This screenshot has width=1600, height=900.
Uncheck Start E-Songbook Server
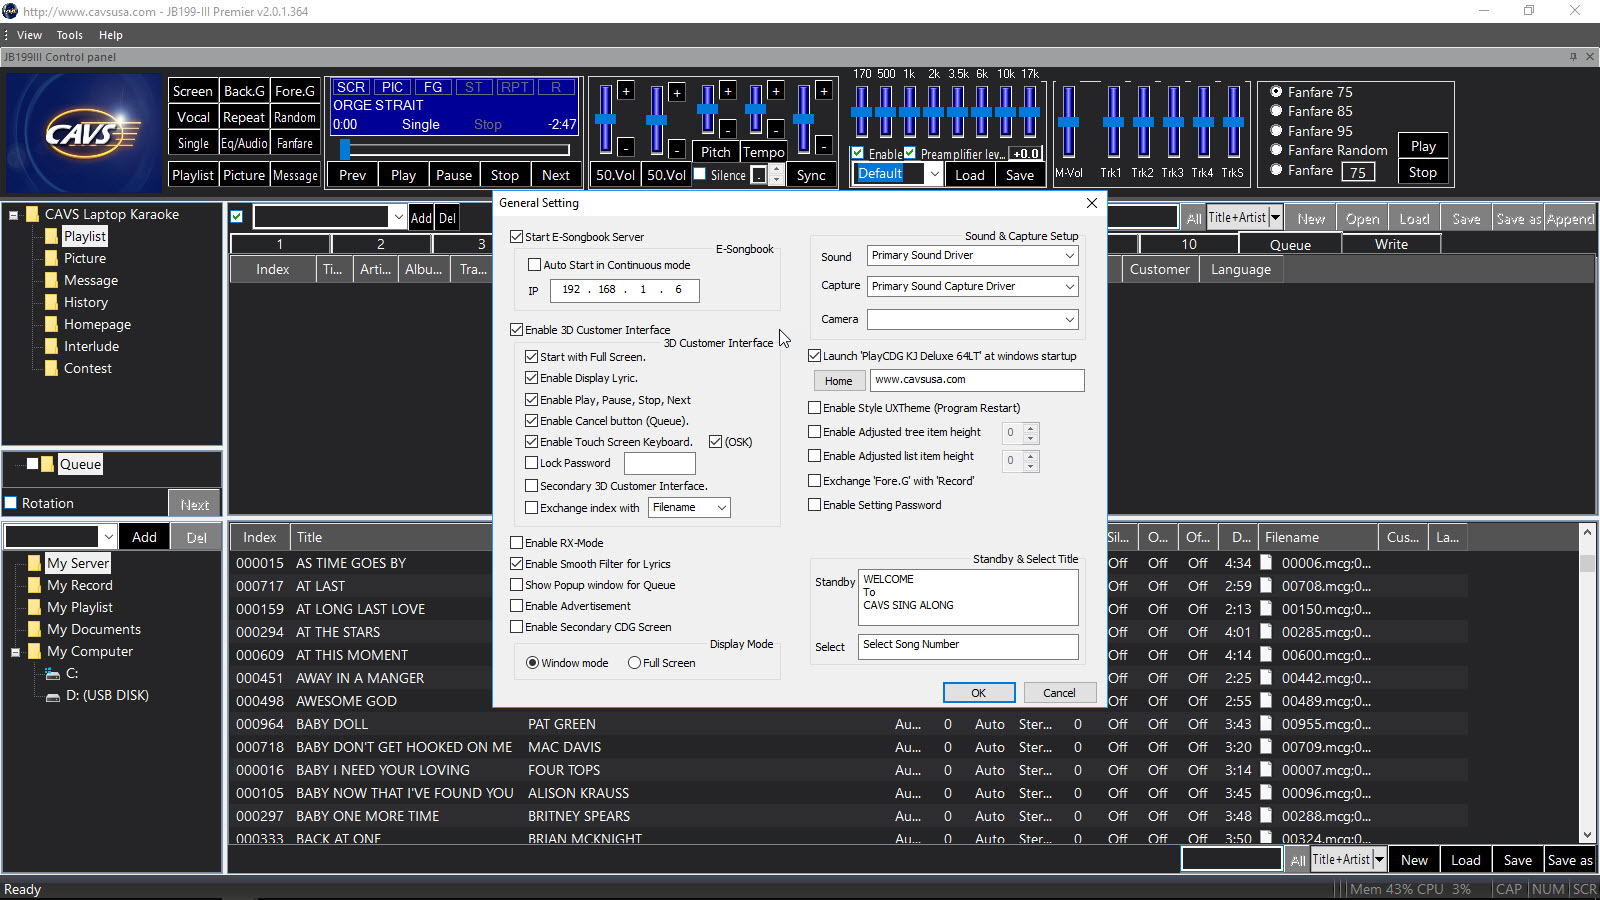click(x=517, y=237)
